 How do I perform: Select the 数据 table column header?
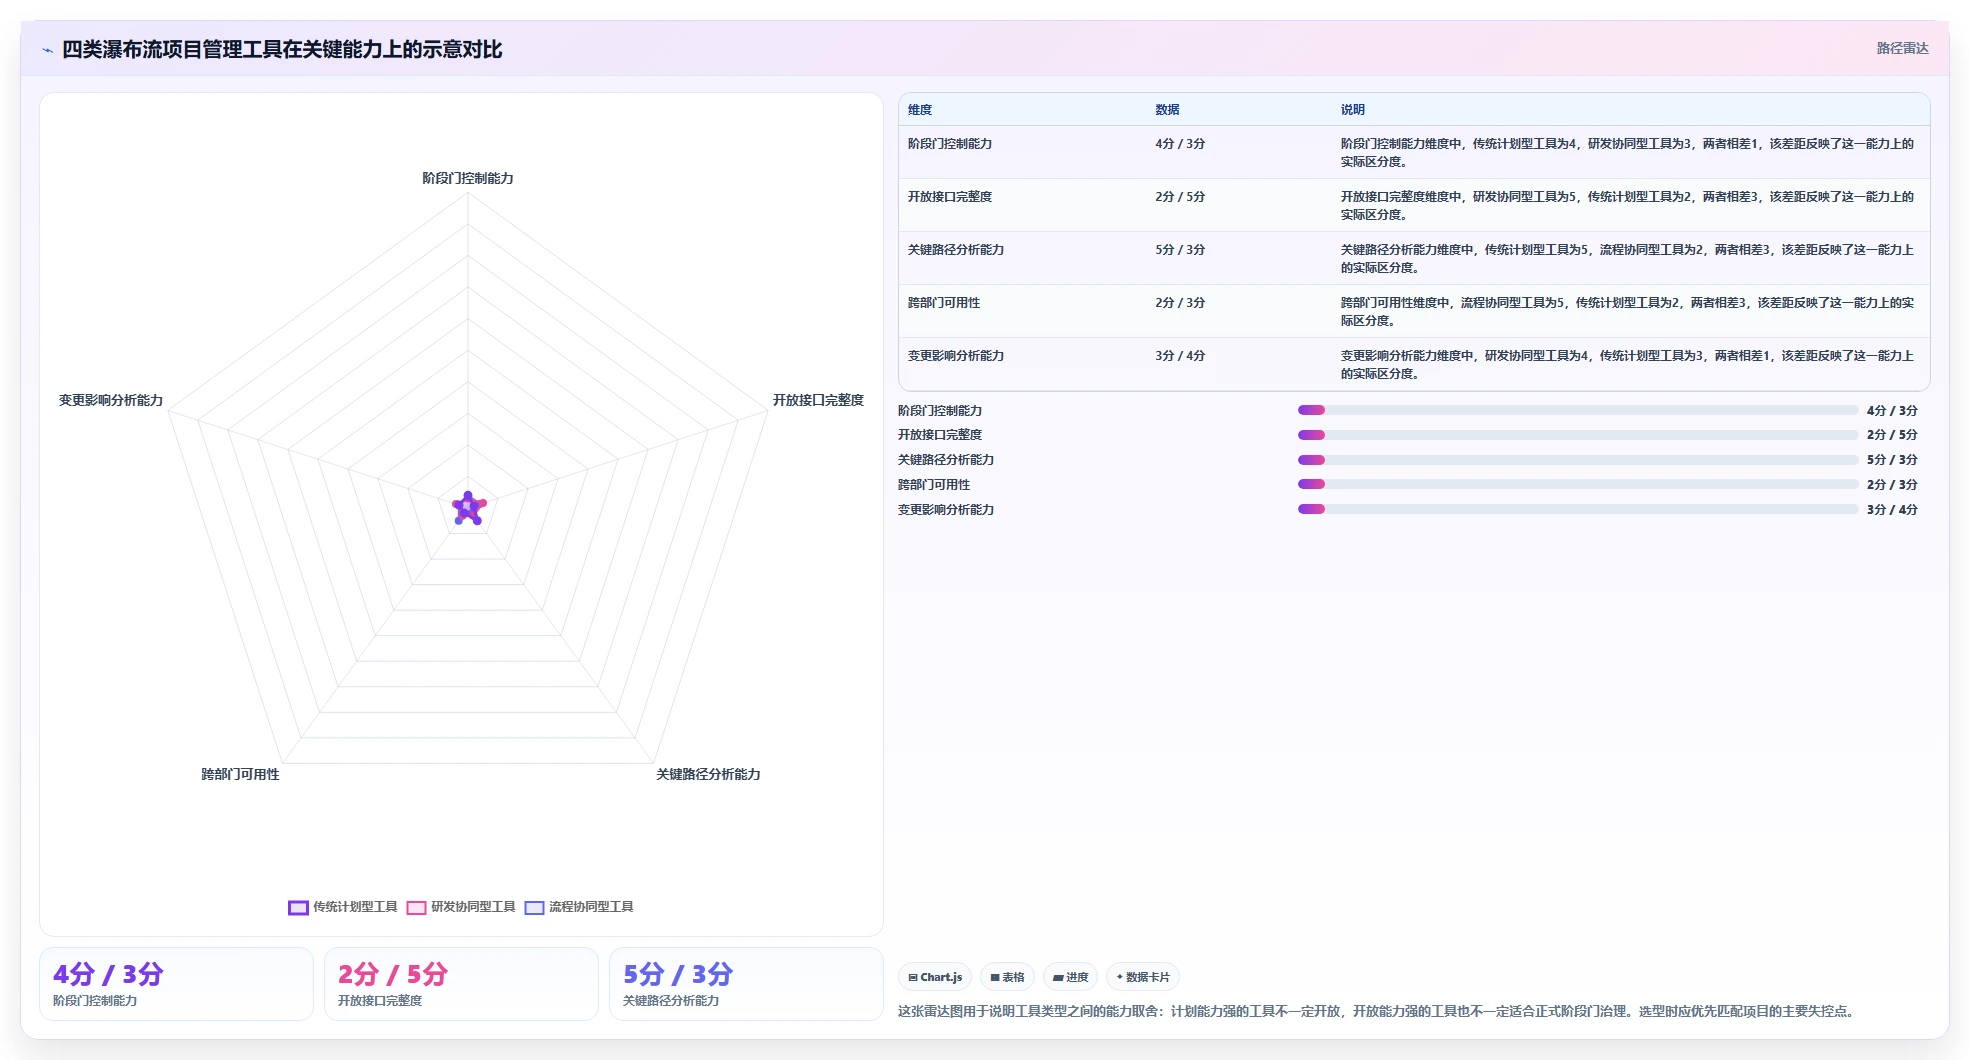point(1167,110)
